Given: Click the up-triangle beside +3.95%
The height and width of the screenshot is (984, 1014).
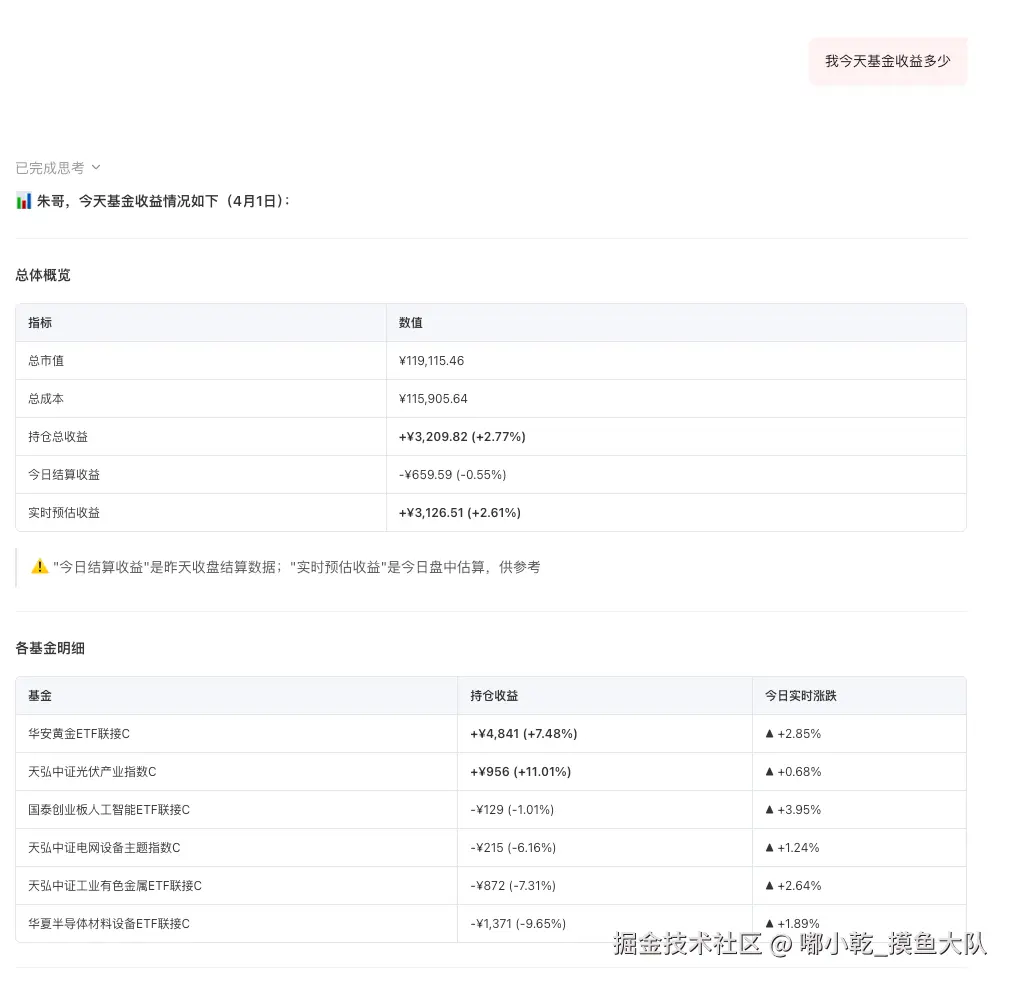Looking at the screenshot, I should tap(771, 809).
